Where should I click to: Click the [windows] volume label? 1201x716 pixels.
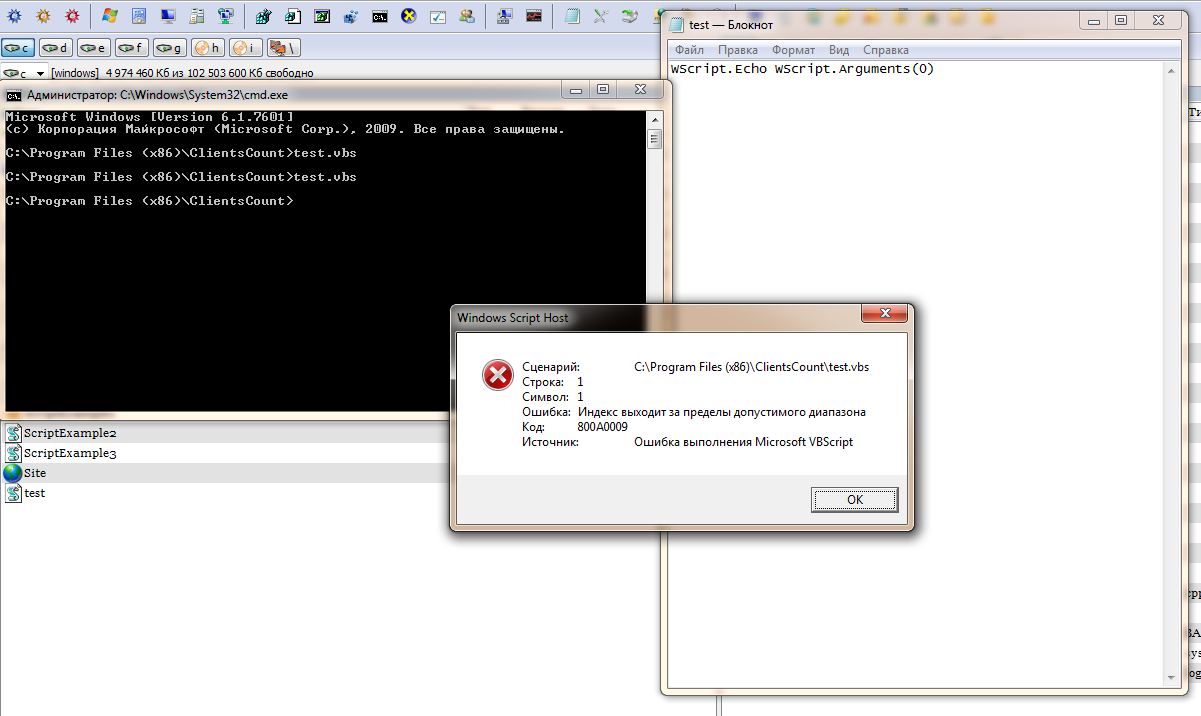(x=75, y=73)
